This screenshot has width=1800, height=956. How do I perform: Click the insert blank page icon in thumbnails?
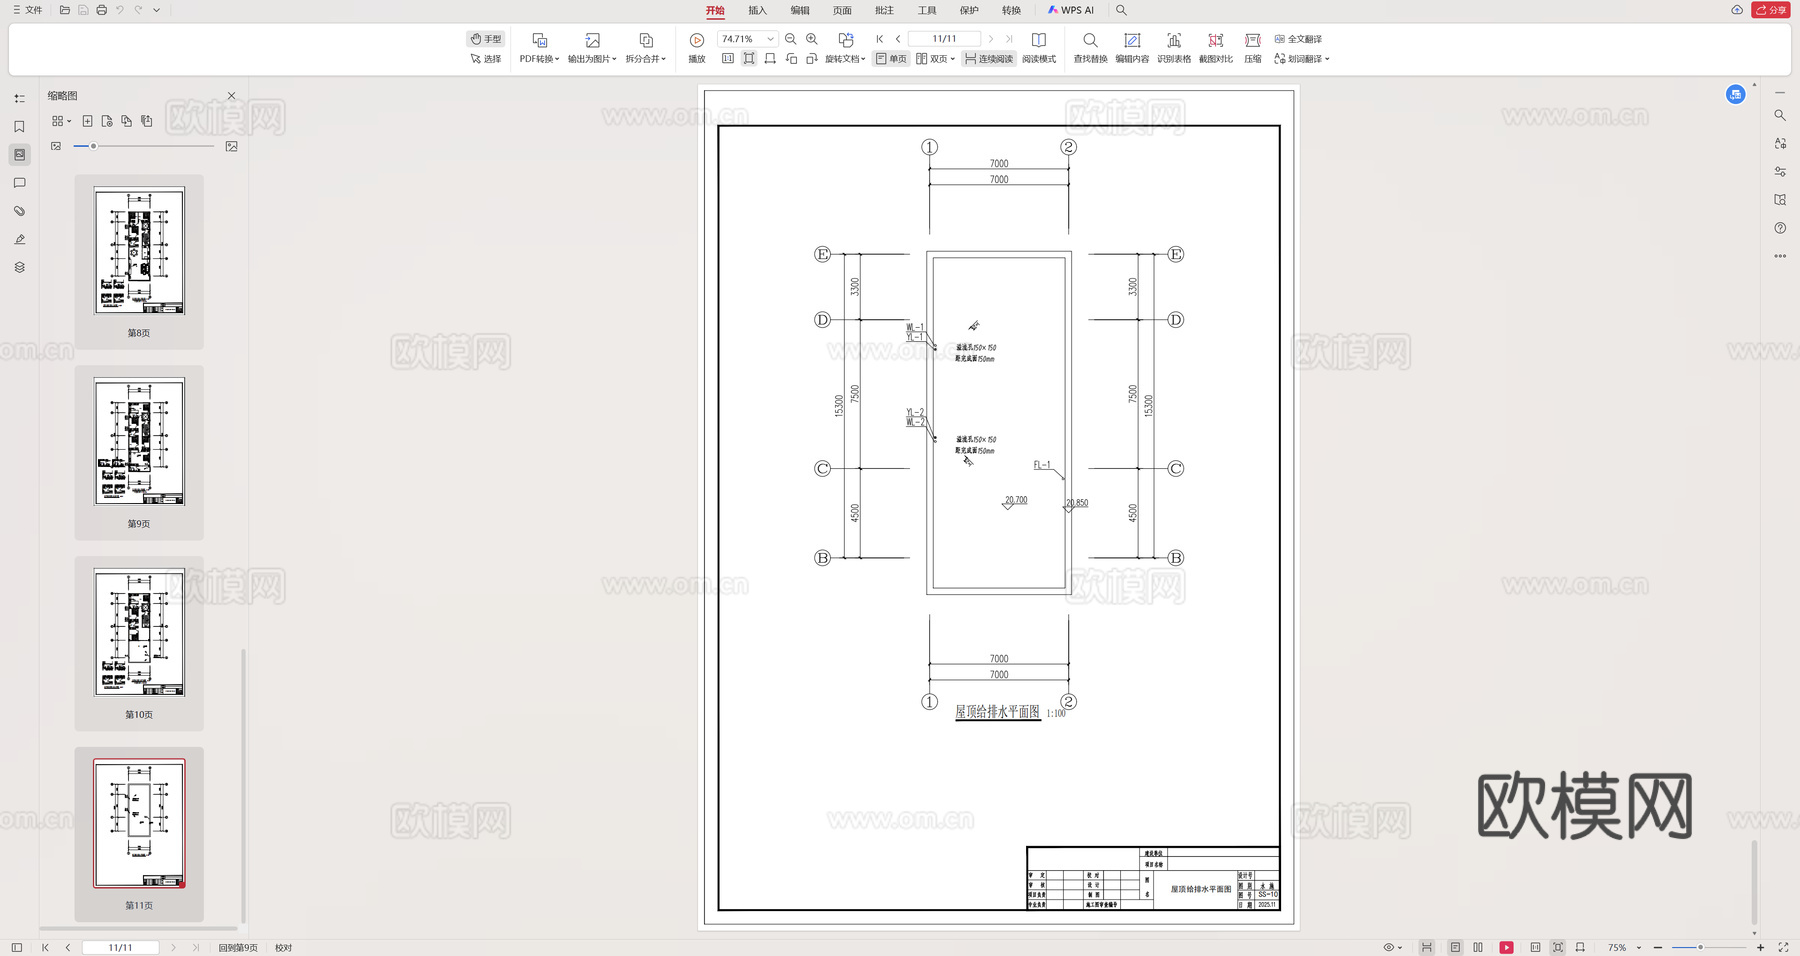pos(87,121)
